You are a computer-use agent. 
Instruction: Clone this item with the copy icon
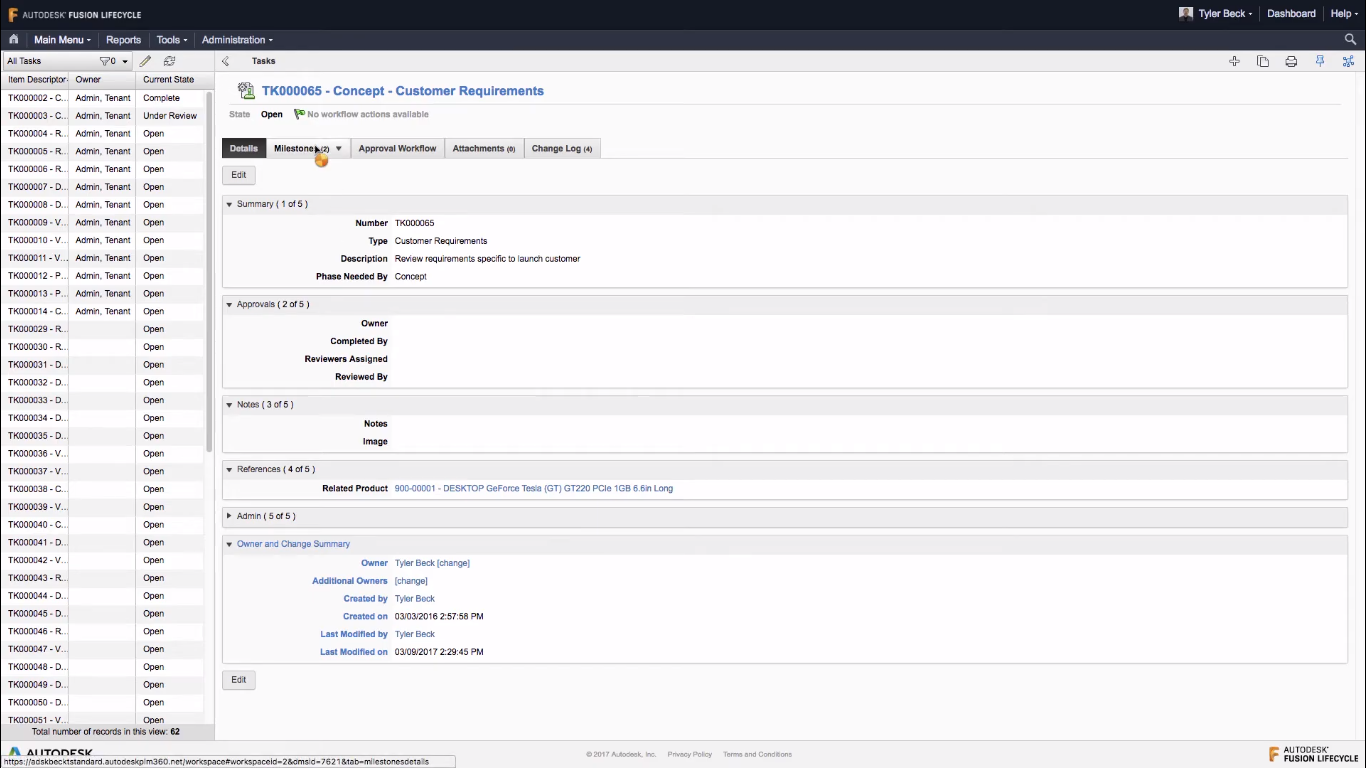tap(1263, 61)
